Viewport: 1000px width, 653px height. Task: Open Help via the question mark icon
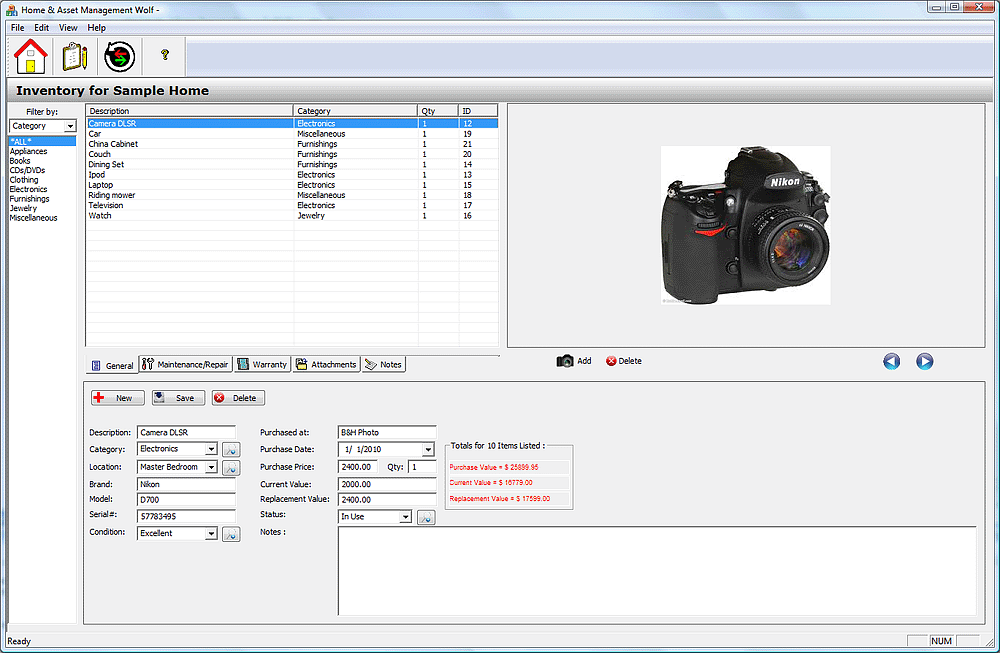pos(163,56)
